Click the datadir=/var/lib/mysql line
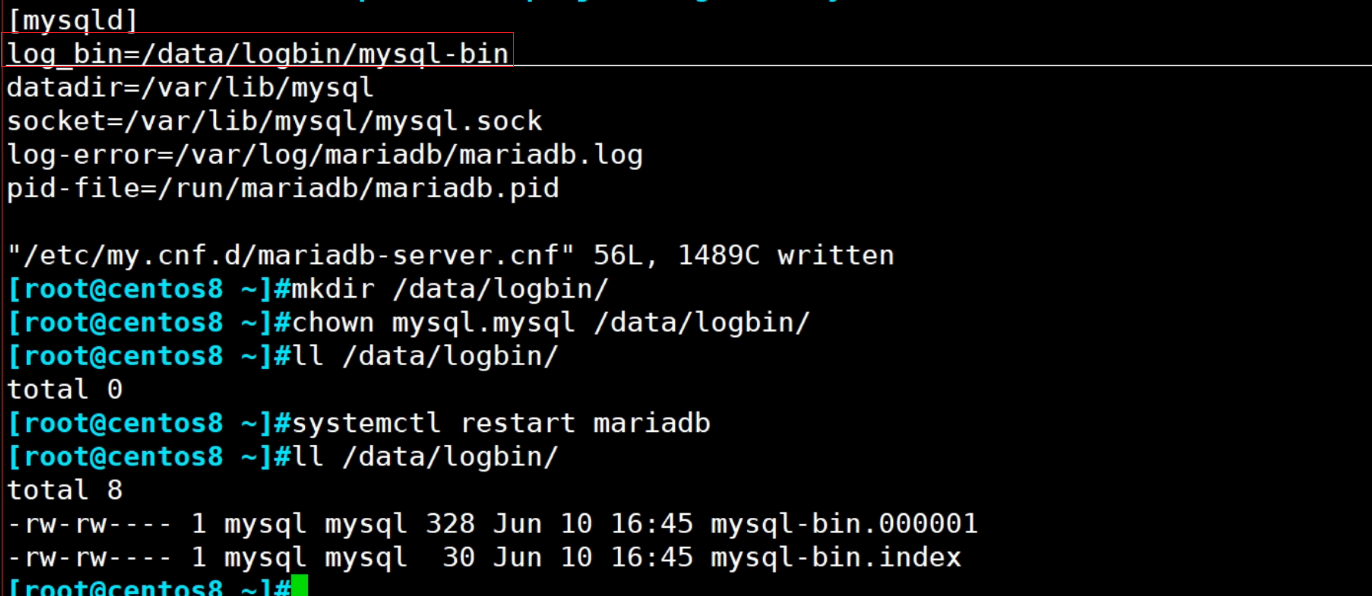Screen dimensions: 1372x596 (190, 88)
